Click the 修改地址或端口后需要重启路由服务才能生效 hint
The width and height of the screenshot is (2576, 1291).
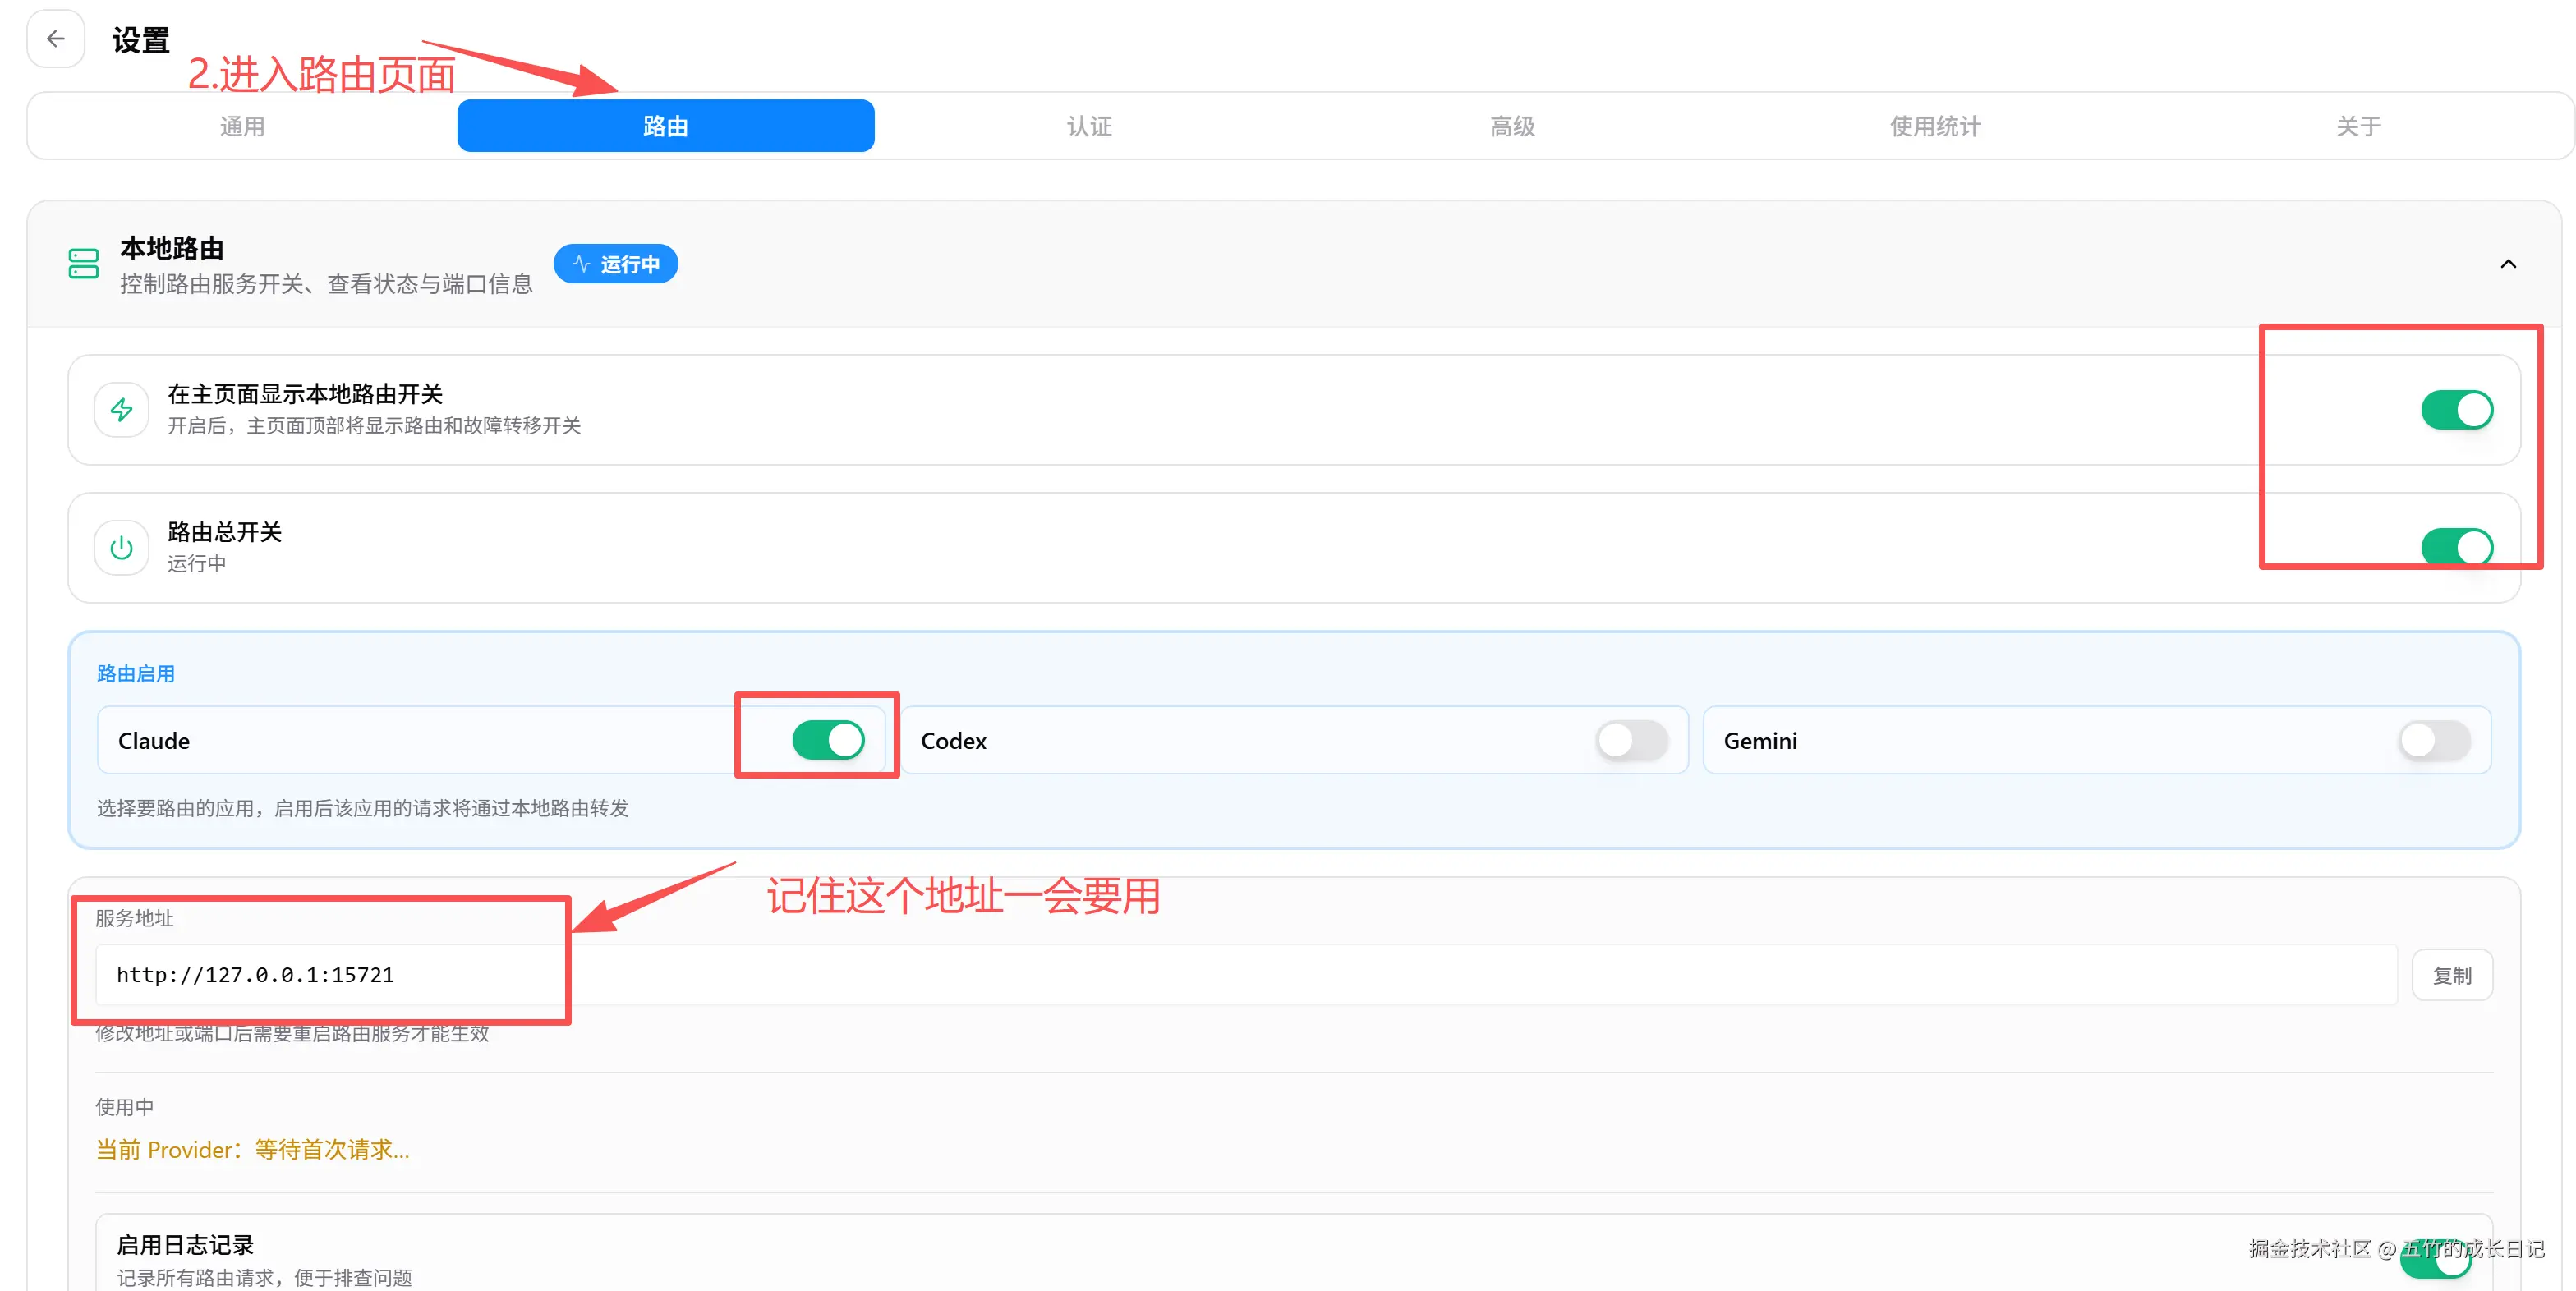click(x=292, y=1033)
